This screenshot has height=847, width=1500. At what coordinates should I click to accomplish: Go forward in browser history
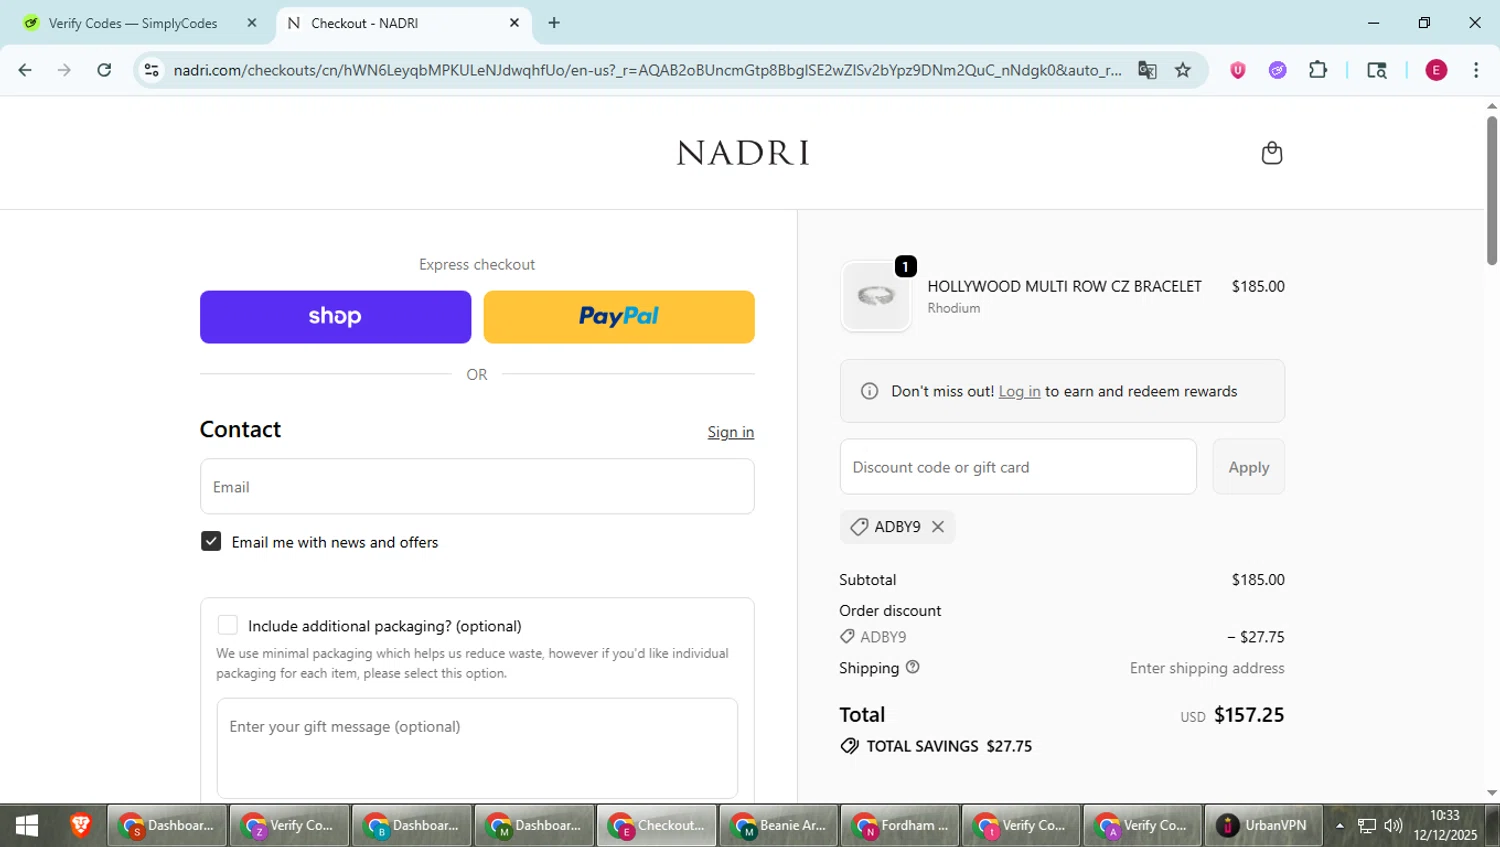[x=64, y=70]
